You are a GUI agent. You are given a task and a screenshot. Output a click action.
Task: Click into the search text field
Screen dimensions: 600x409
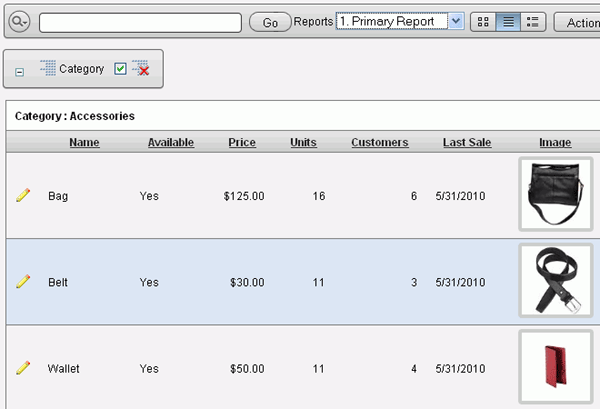[140, 21]
